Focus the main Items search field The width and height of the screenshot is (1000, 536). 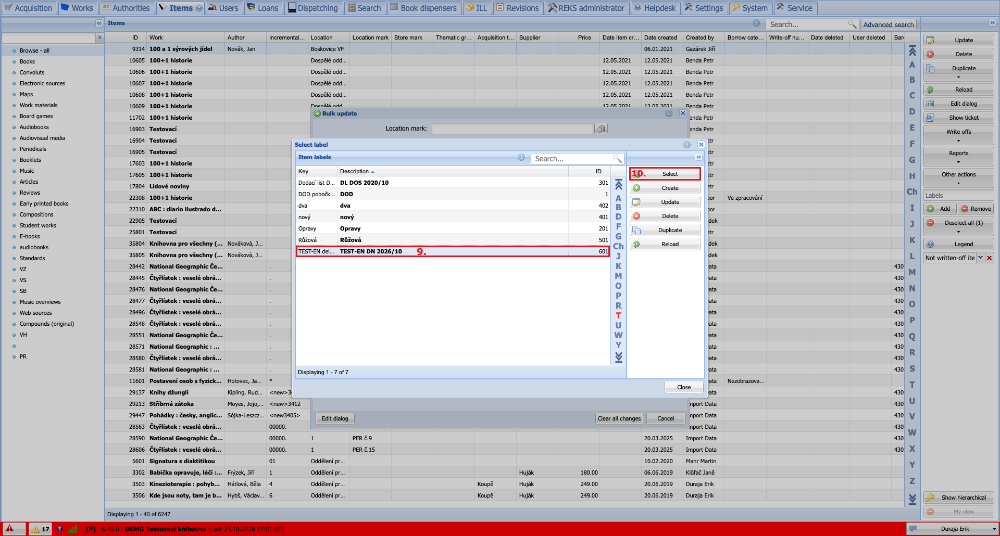click(x=807, y=24)
